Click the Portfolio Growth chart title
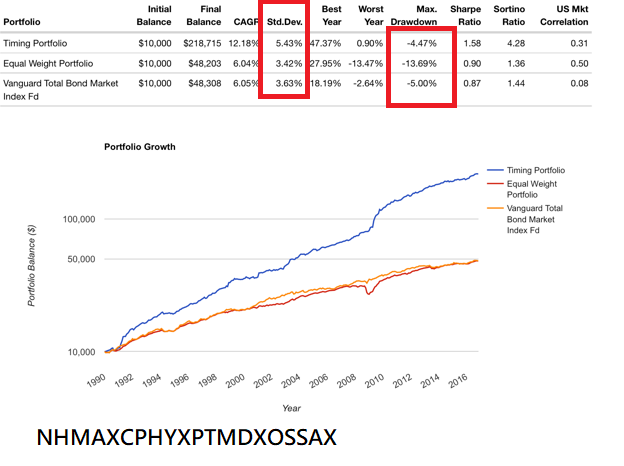 [140, 147]
